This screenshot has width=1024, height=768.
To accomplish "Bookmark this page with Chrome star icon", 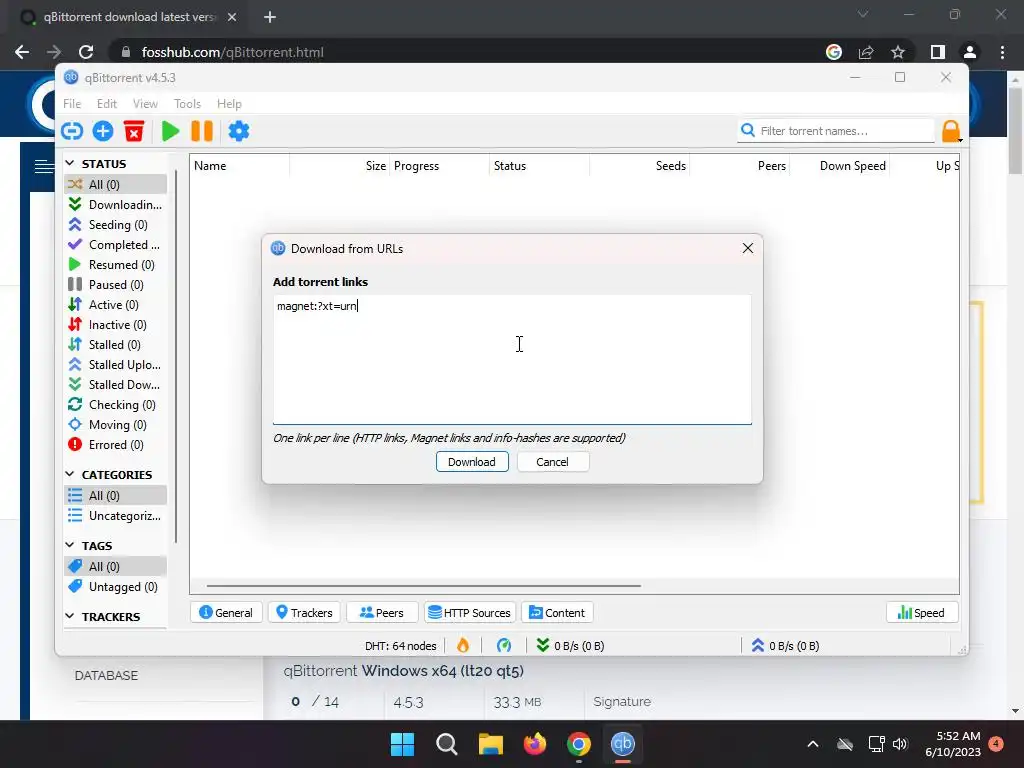I will point(898,52).
